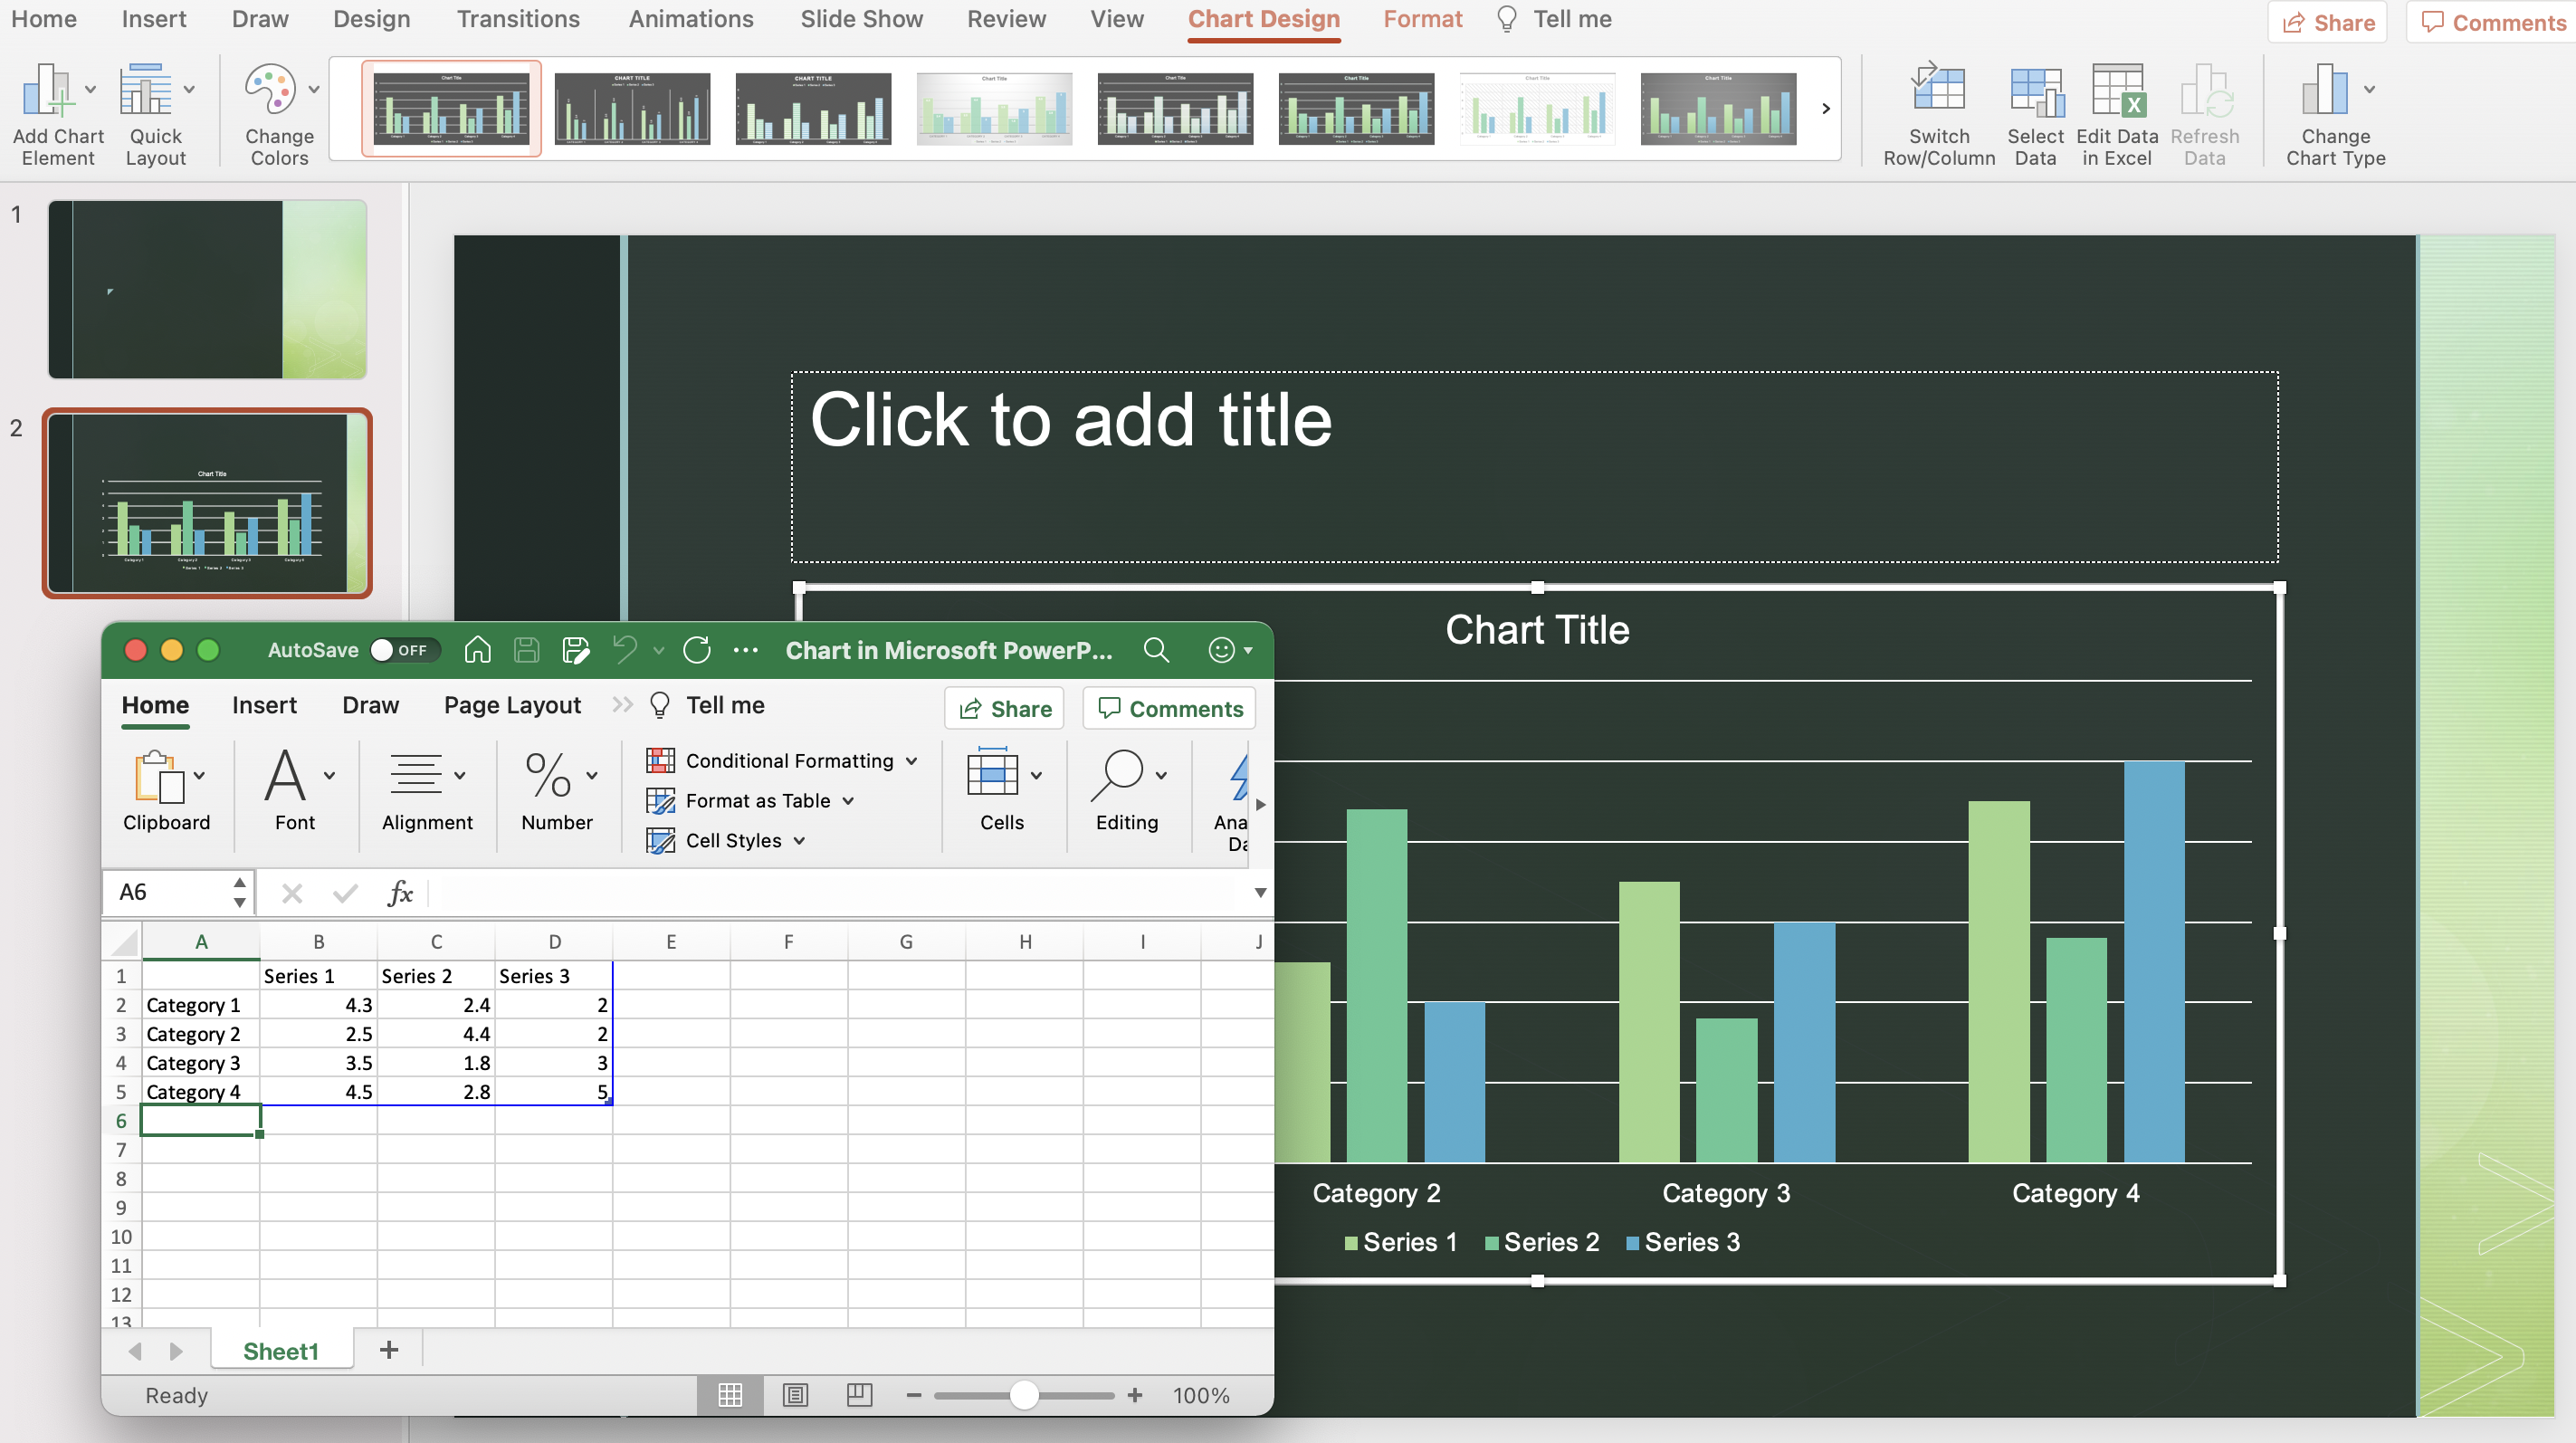The height and width of the screenshot is (1443, 2576).
Task: Click the insert function fx icon
Action: point(400,893)
